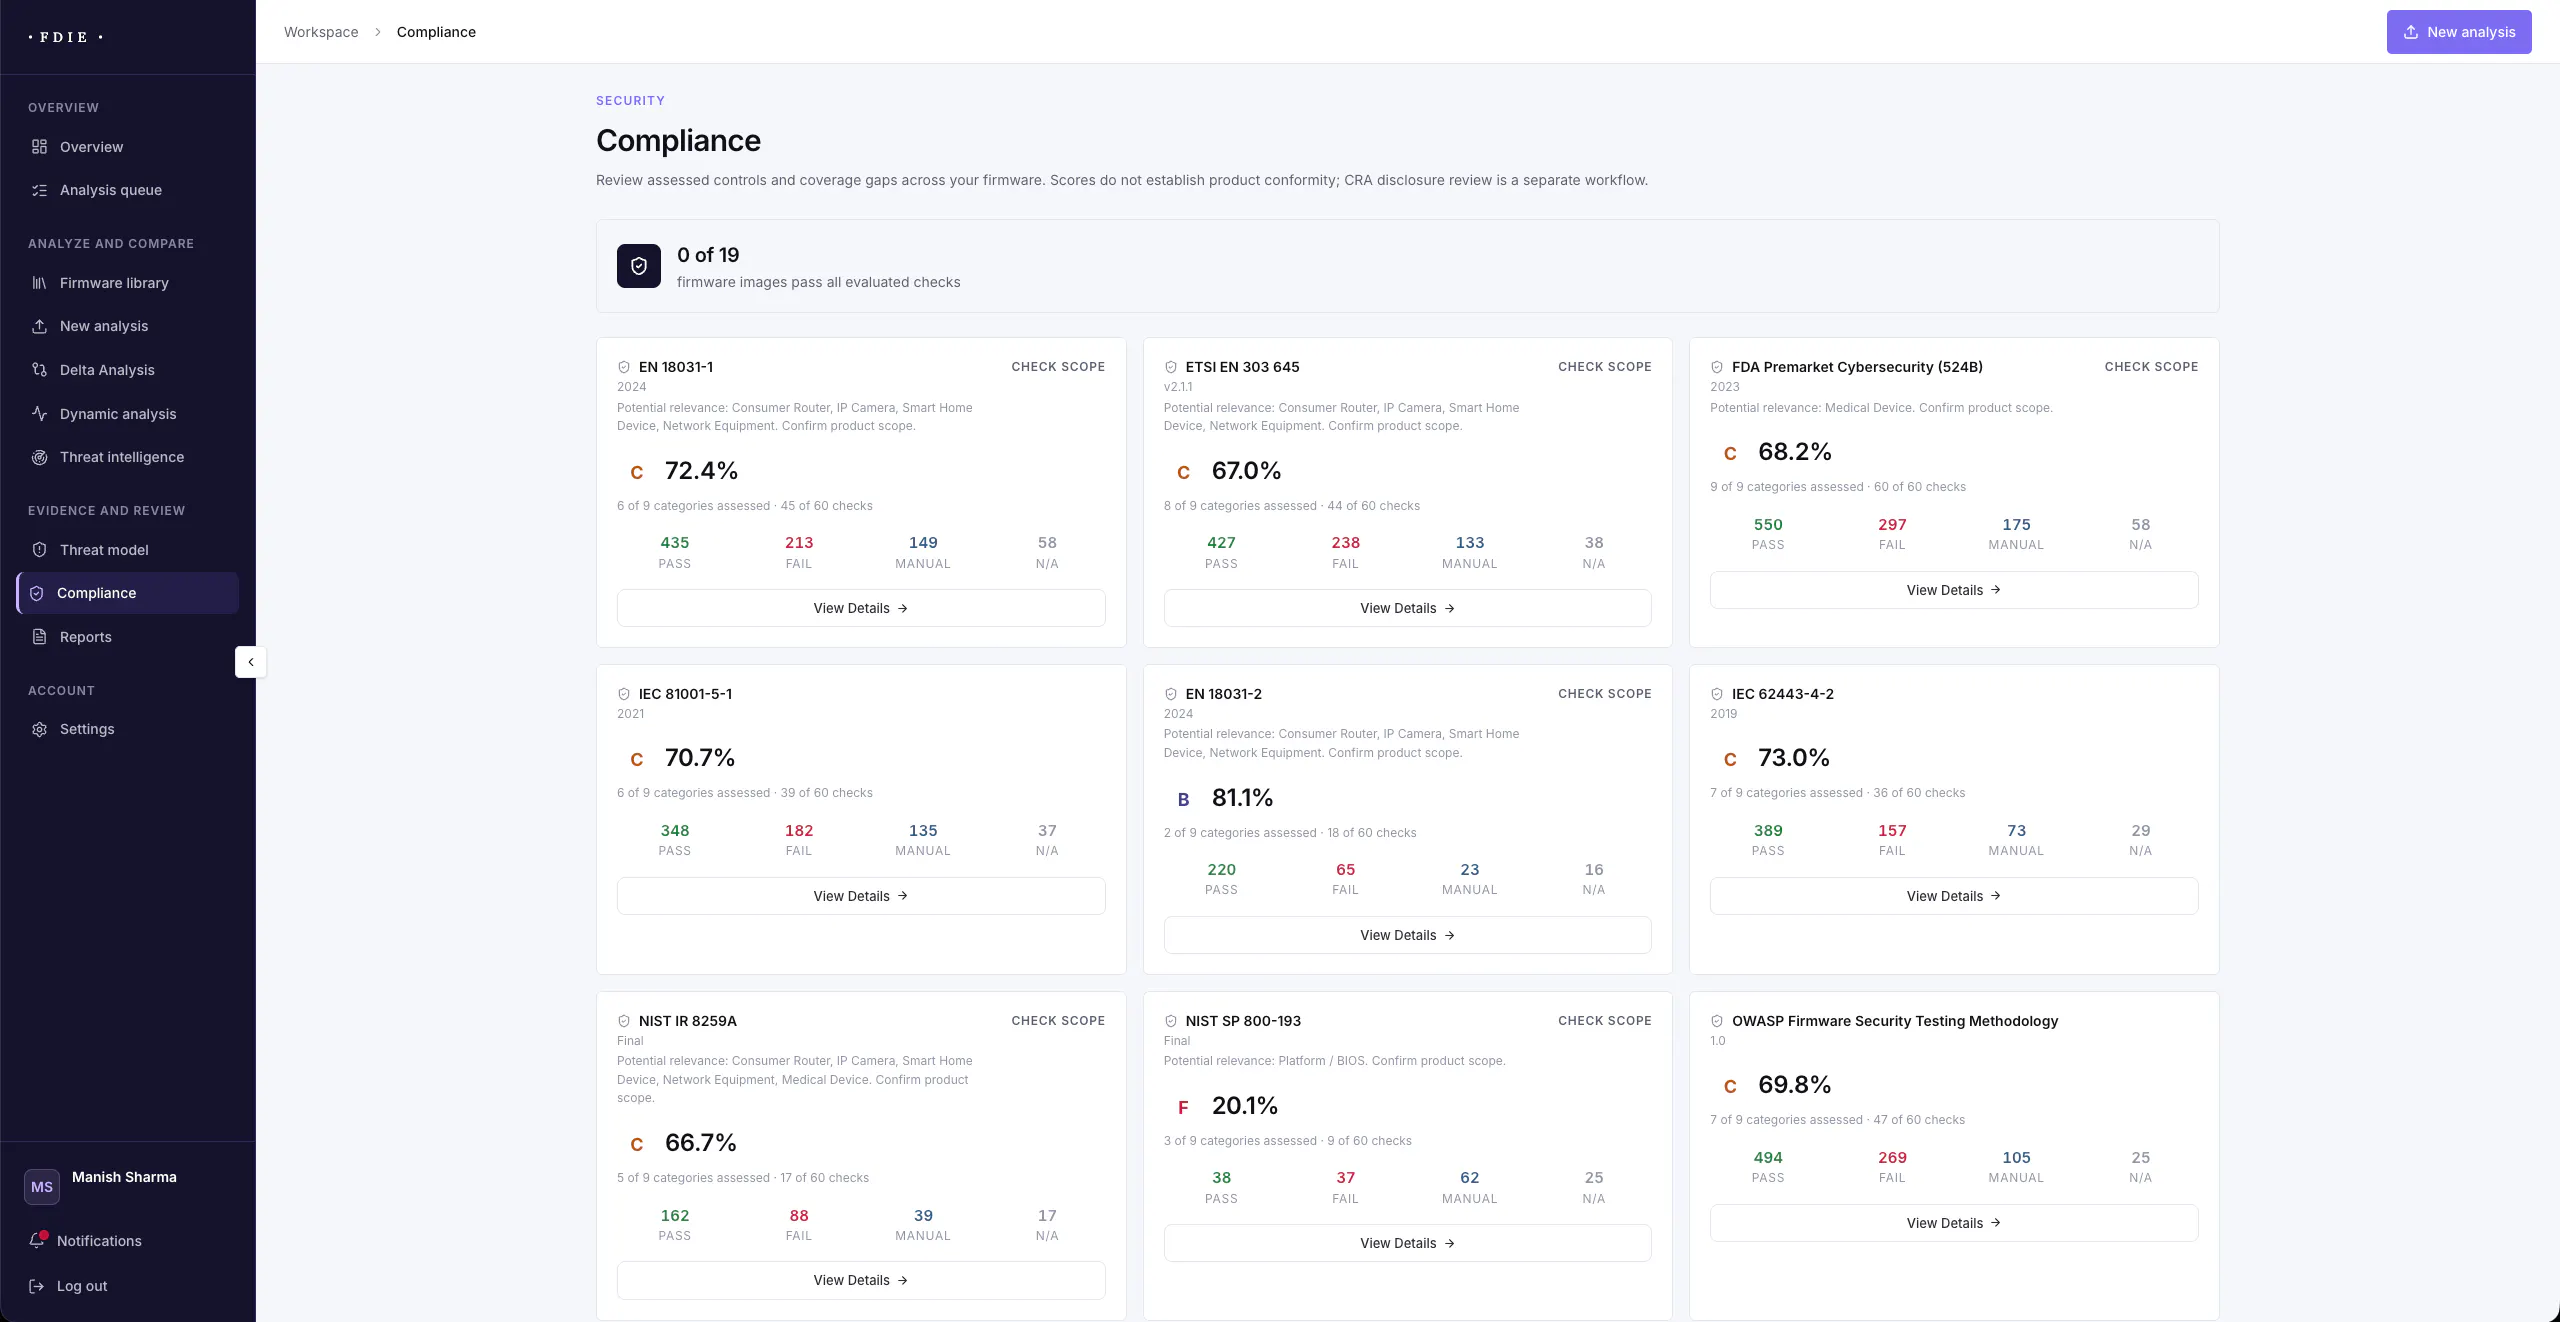Click the Delta Analysis compare icon
This screenshot has height=1322, width=2560.
point(39,370)
